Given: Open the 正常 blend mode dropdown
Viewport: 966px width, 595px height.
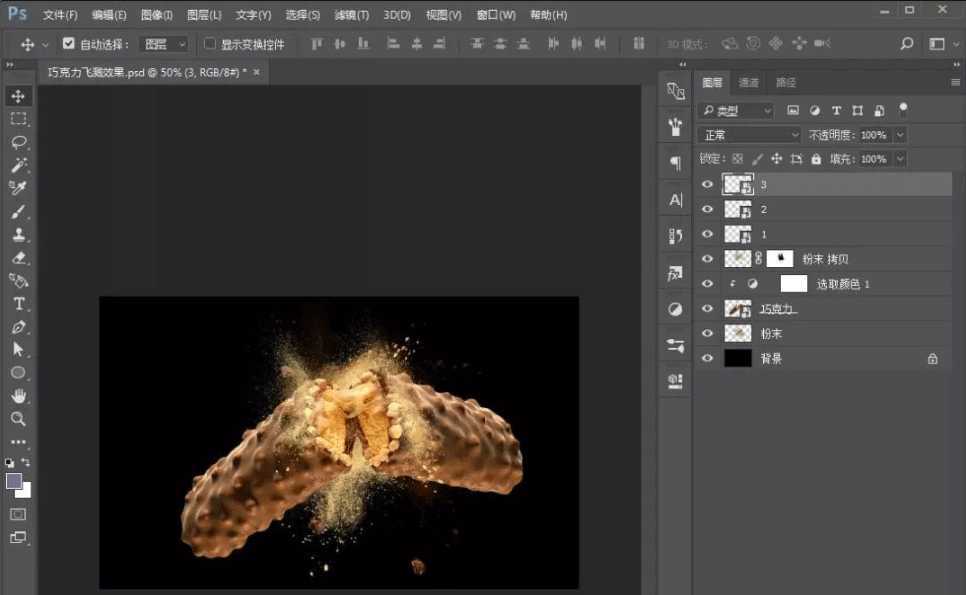Looking at the screenshot, I should click(x=750, y=135).
